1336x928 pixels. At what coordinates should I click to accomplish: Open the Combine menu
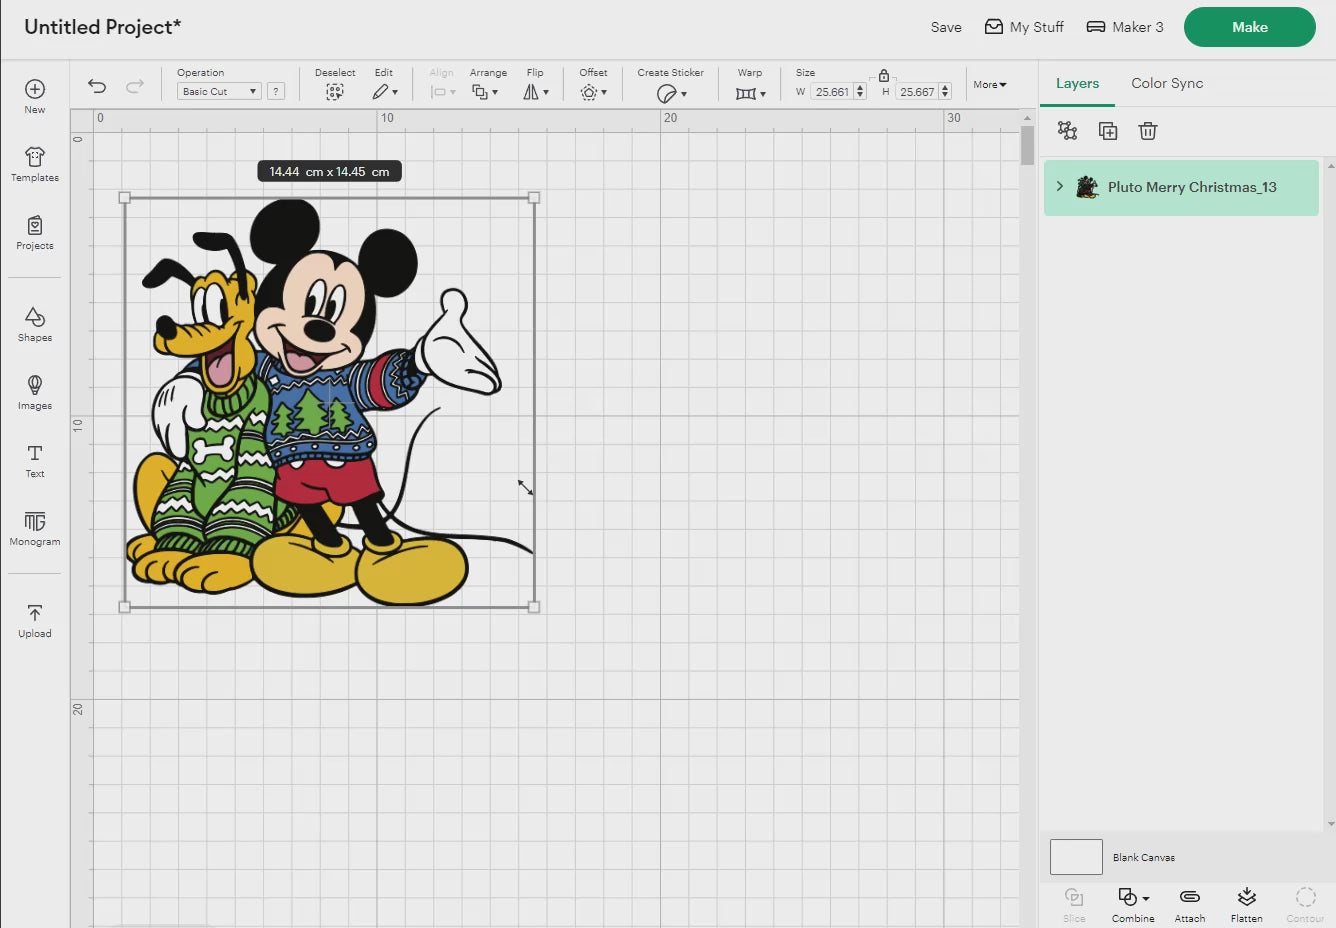pos(1133,905)
